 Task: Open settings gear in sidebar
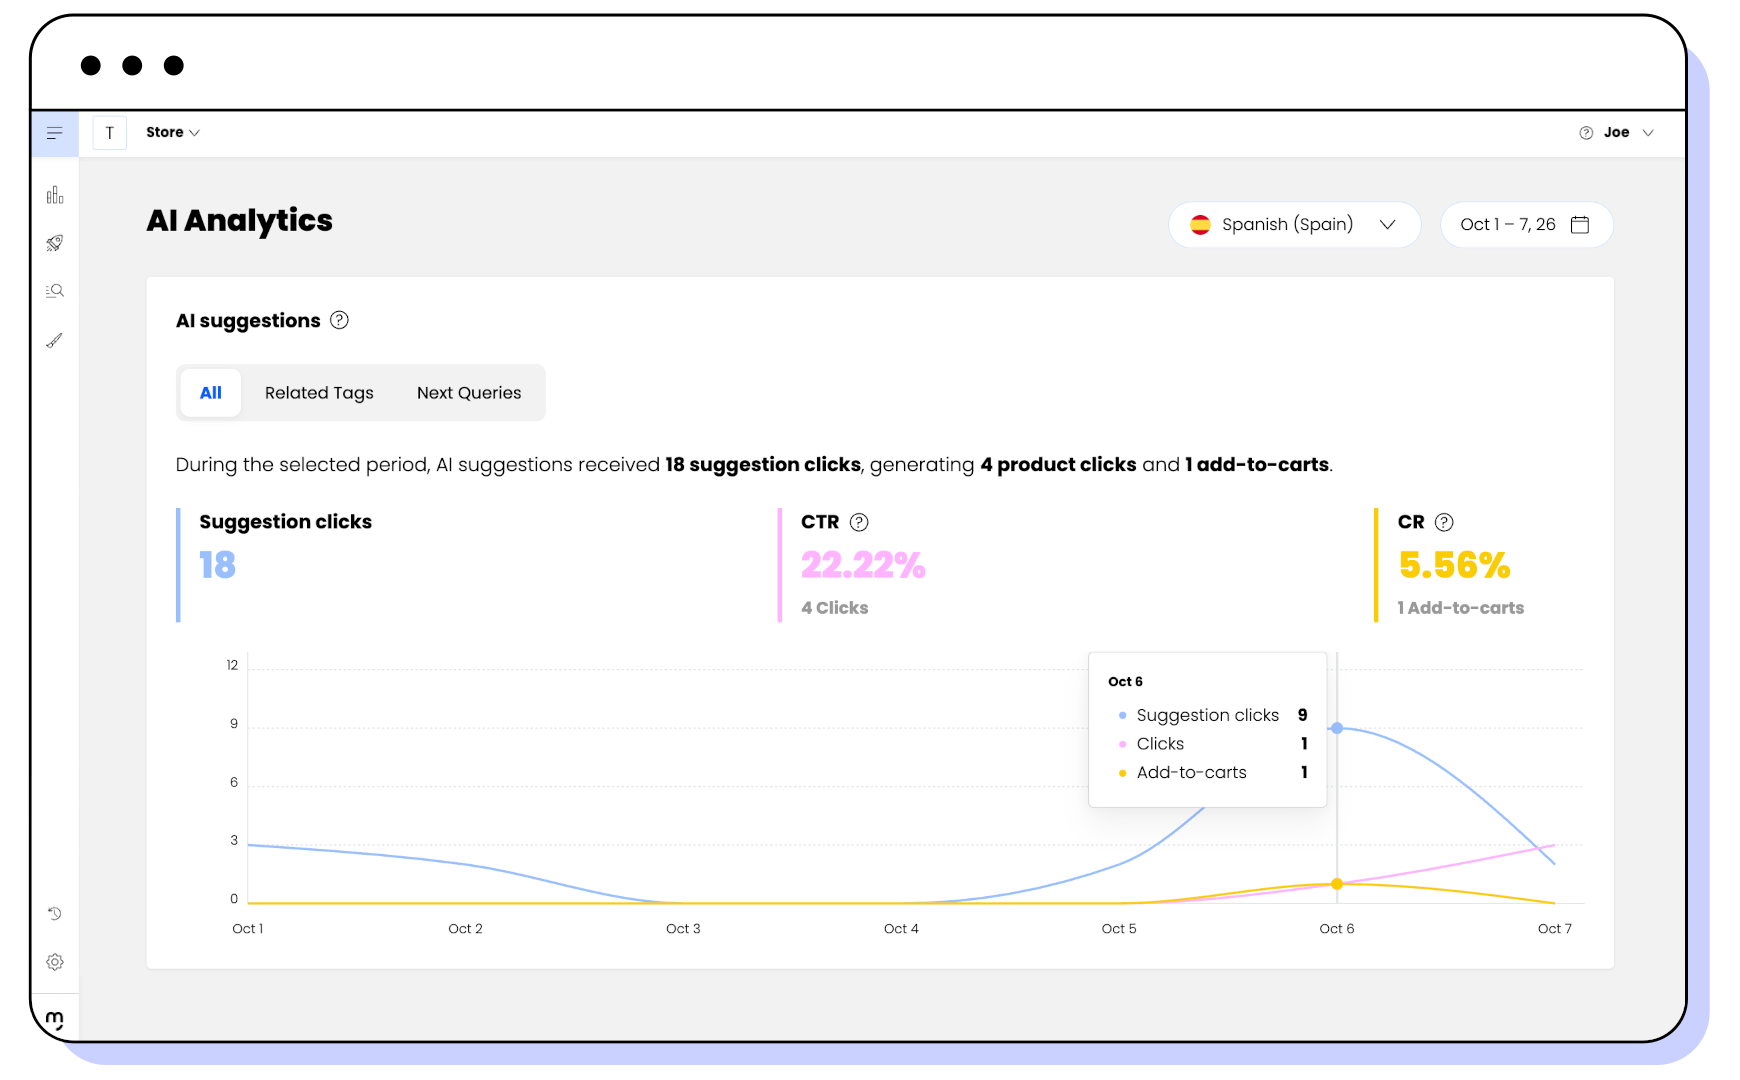pos(55,962)
